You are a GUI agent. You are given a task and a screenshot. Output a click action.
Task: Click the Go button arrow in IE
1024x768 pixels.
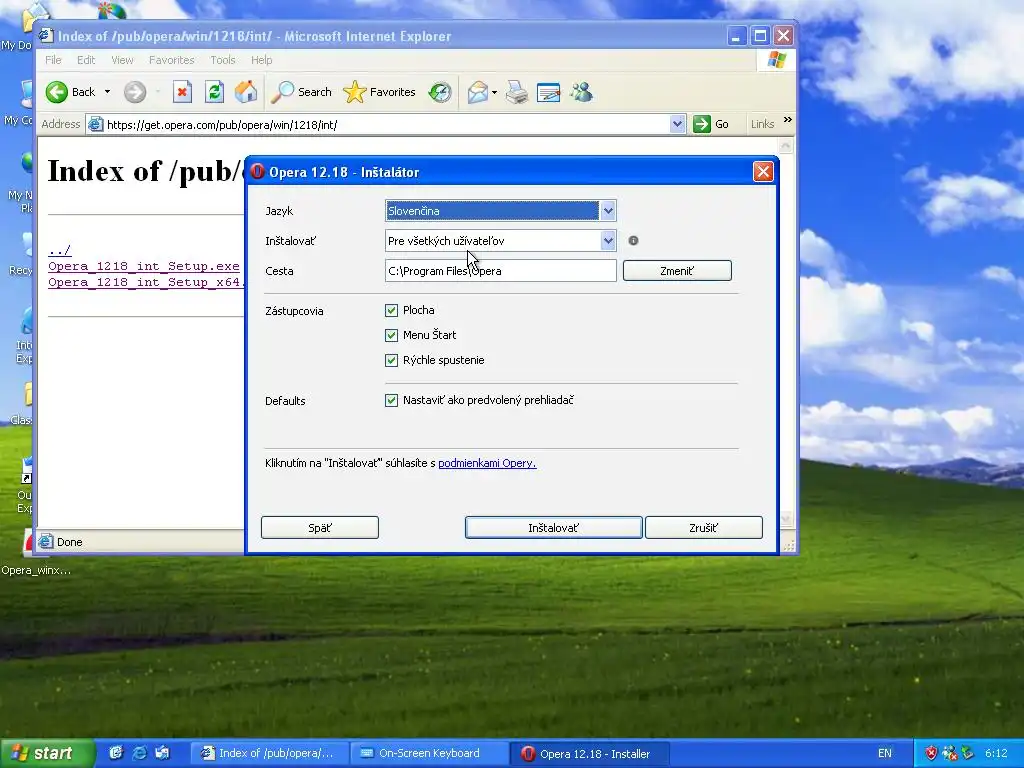click(x=701, y=124)
